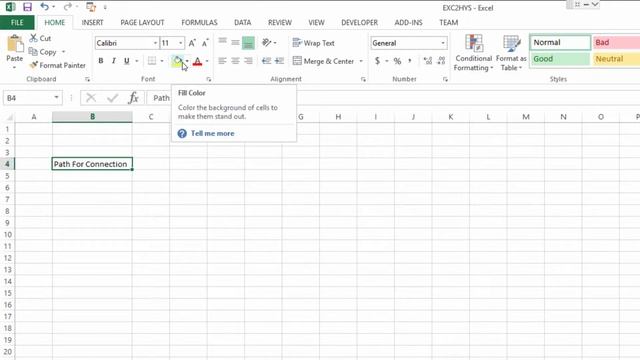Switch to the FORMULAS tab
This screenshot has width=640, height=360.
coord(199,22)
